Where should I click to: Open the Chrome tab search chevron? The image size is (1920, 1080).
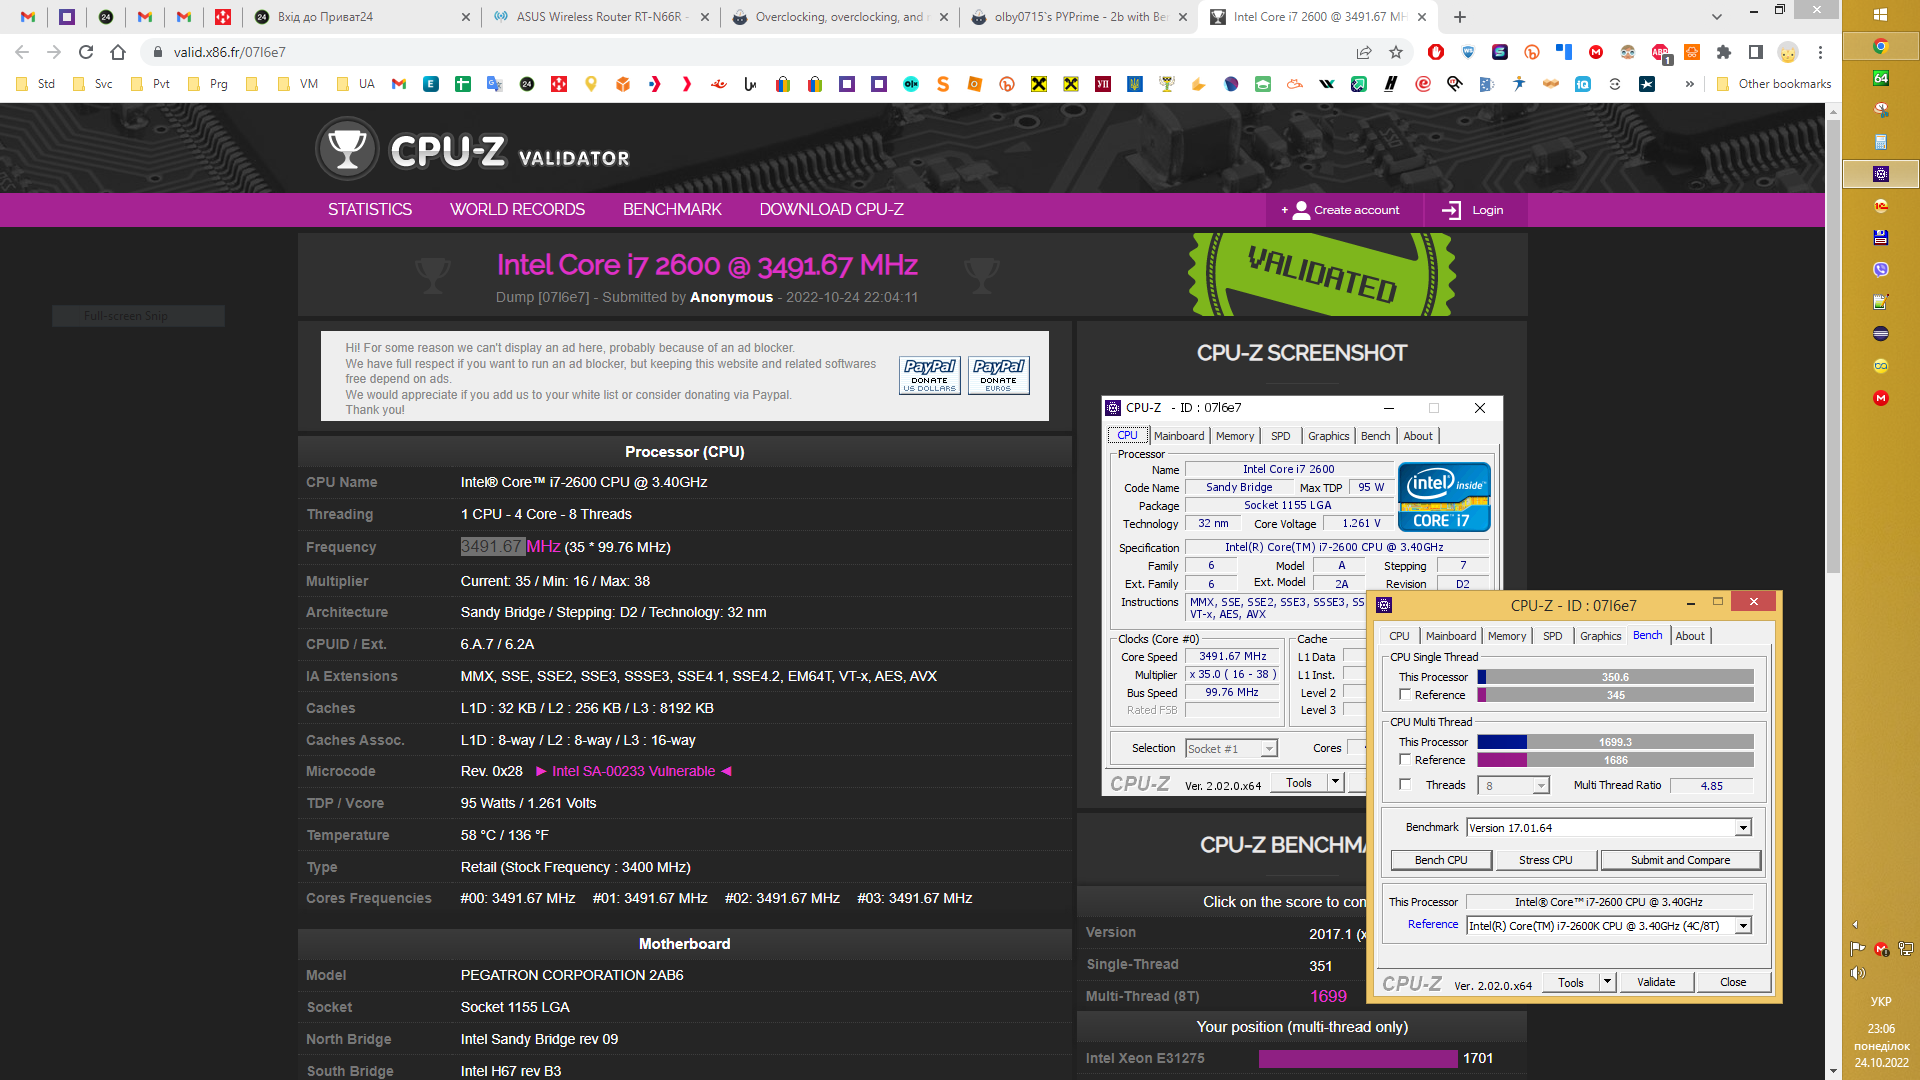click(1717, 17)
